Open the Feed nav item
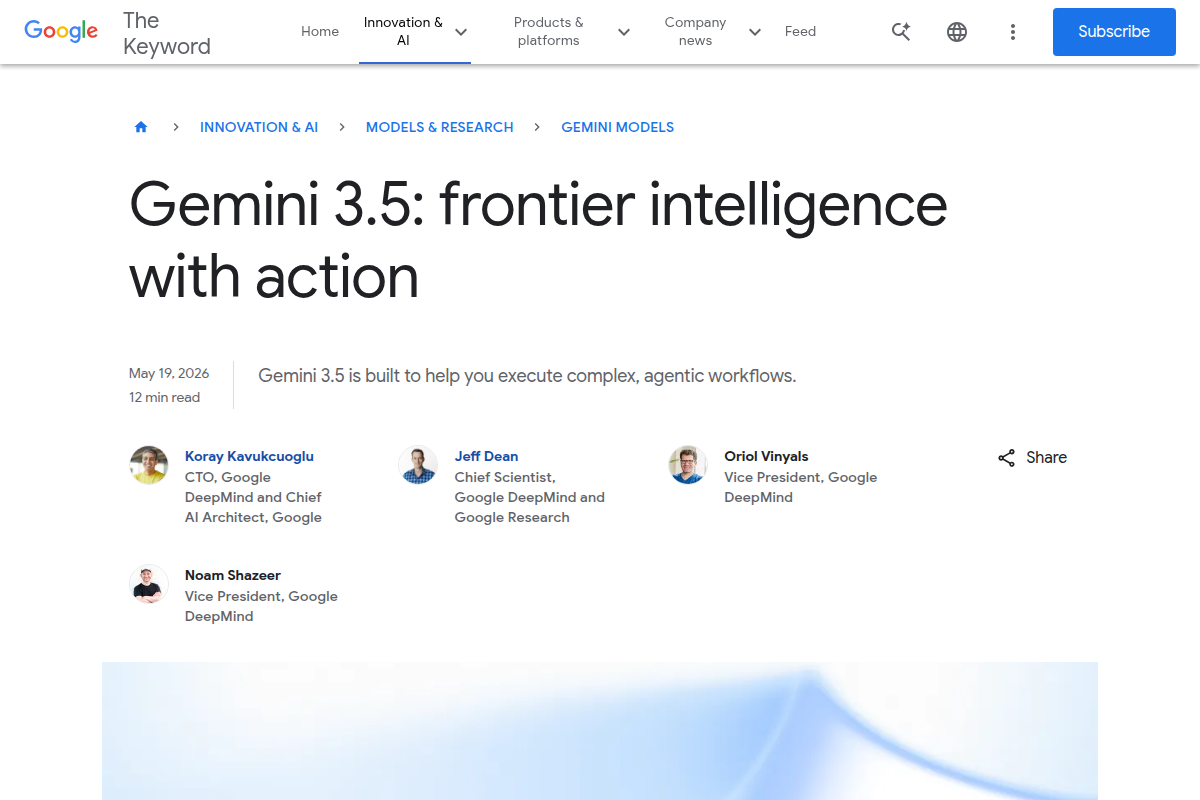Screen dimensions: 1200x800 [x=800, y=32]
